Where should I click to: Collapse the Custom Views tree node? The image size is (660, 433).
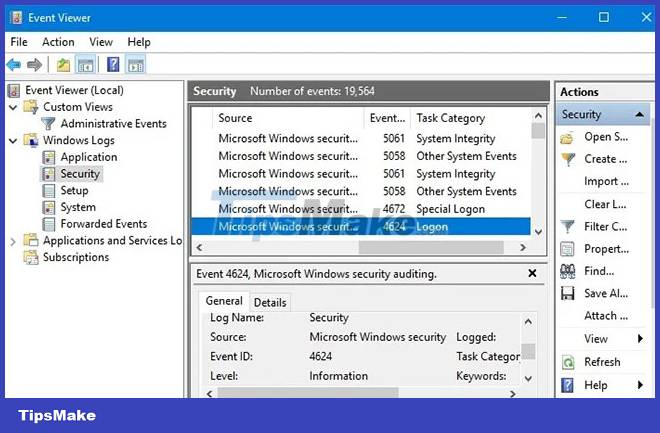[13, 107]
